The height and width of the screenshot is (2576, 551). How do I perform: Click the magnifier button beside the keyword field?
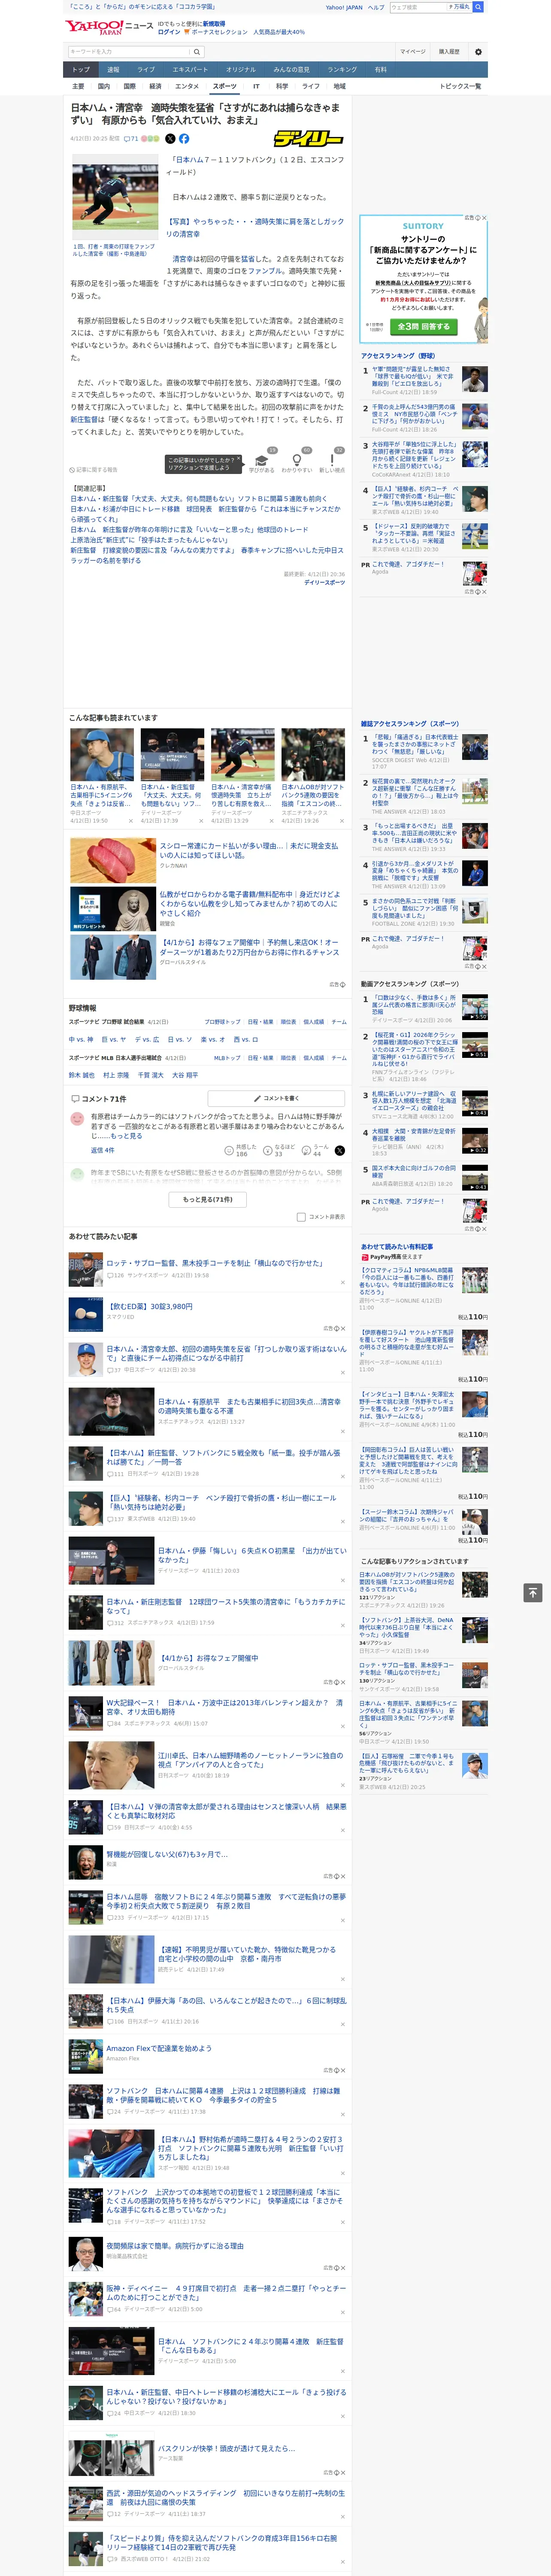tap(197, 52)
